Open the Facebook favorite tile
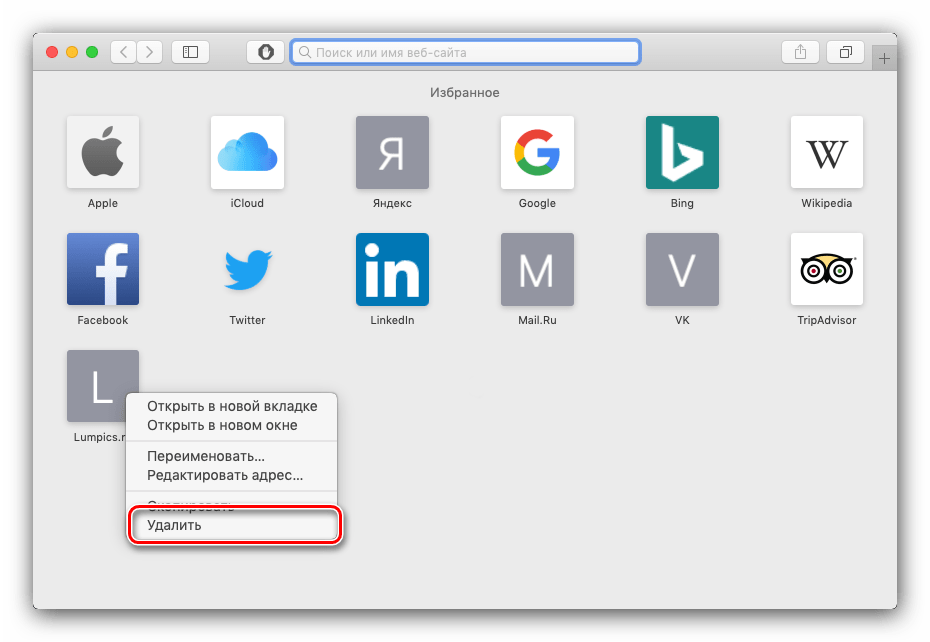This screenshot has height=642, width=930. 102,270
